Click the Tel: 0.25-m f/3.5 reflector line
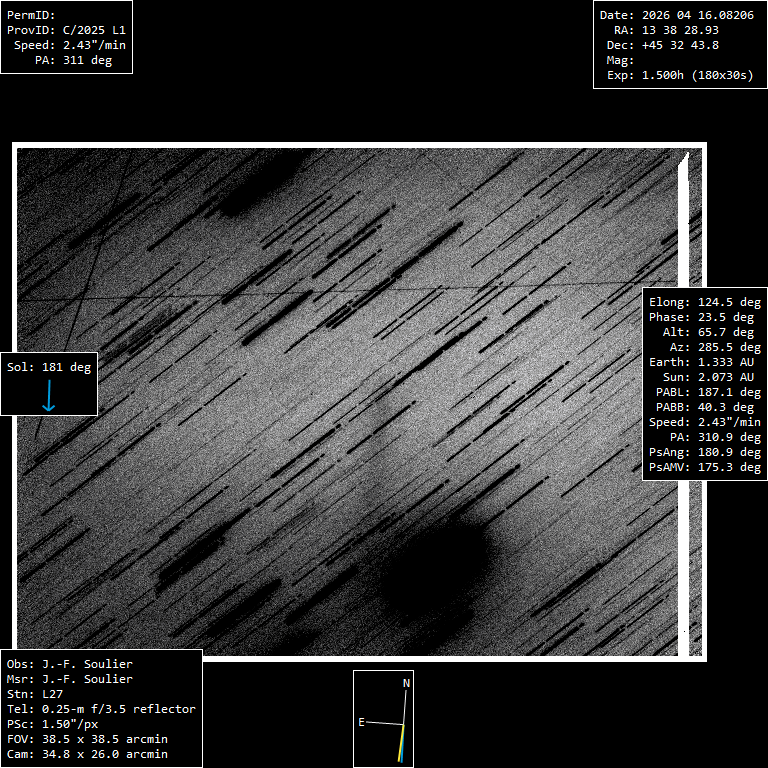 point(101,708)
